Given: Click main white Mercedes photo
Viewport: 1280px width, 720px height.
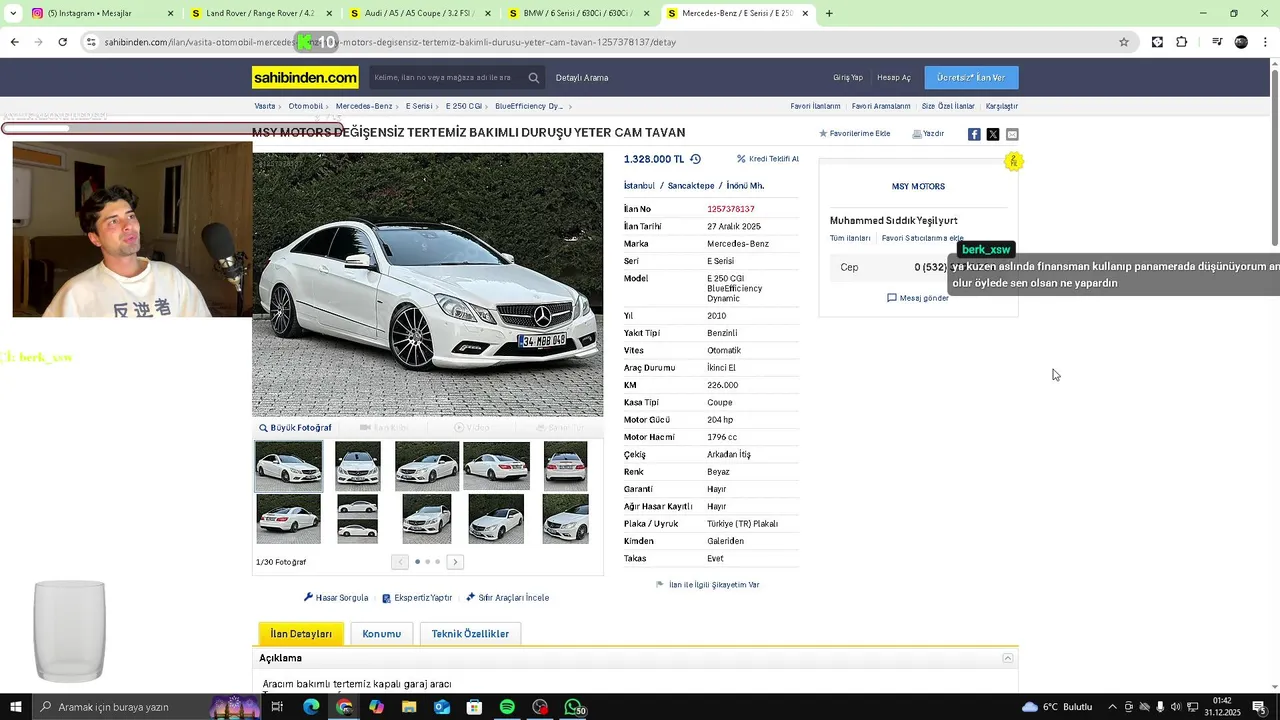Looking at the screenshot, I should (428, 284).
